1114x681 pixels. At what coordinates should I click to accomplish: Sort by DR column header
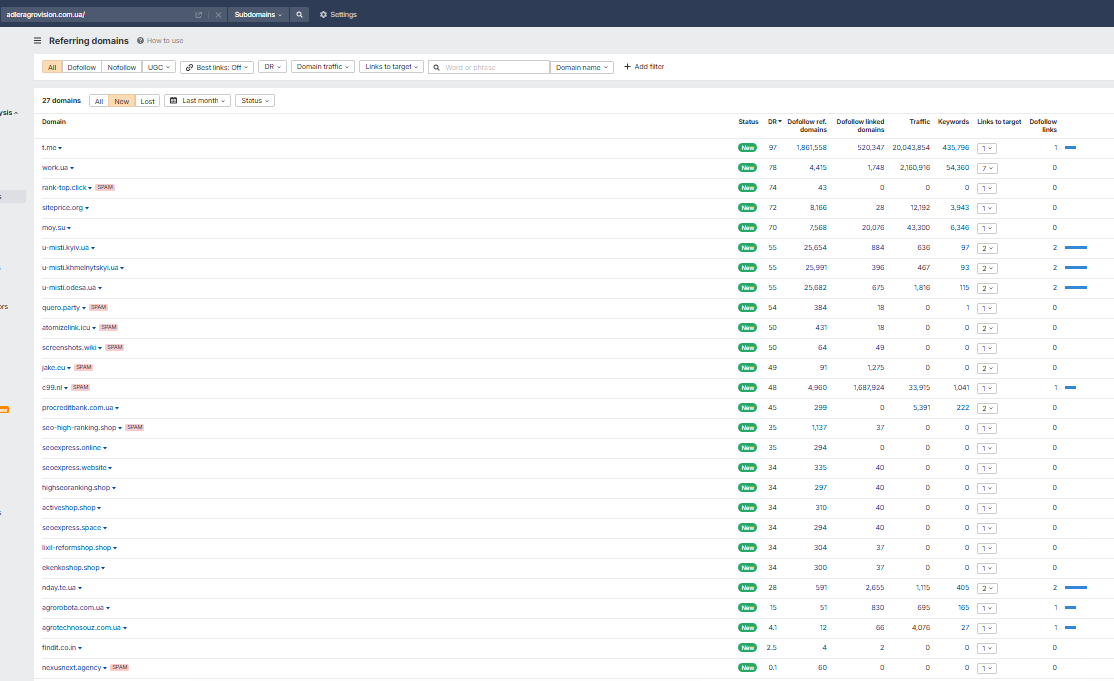coord(774,121)
